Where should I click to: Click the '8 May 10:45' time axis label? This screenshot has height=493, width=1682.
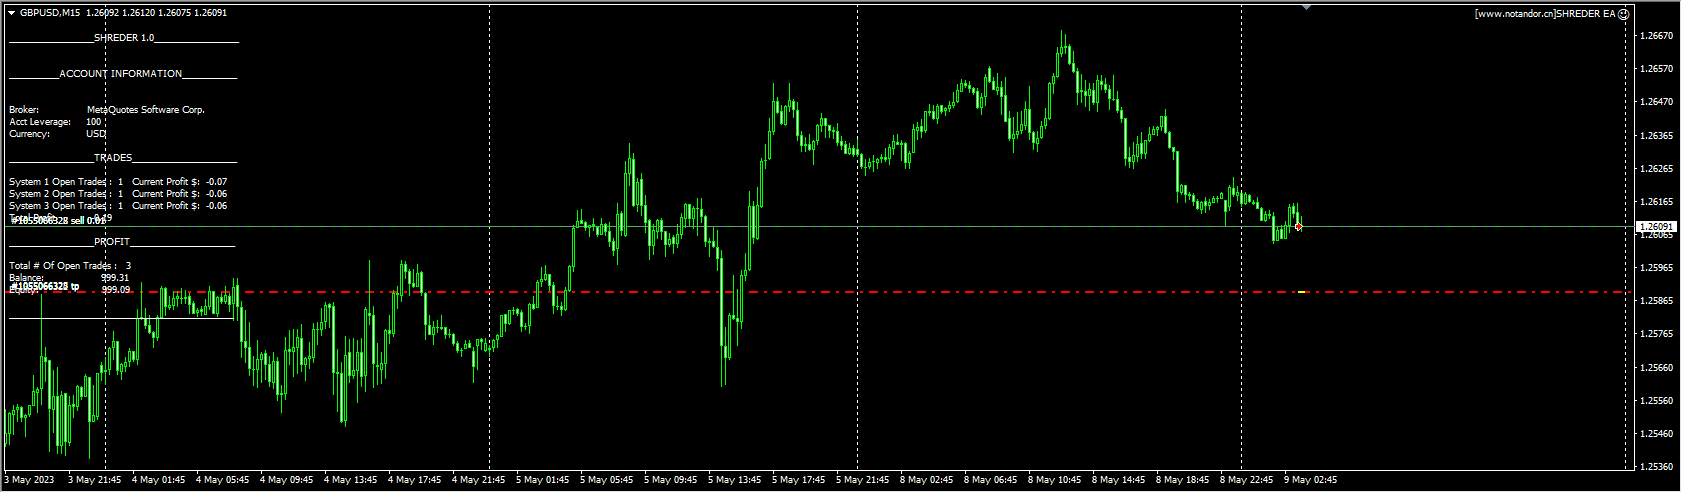click(1054, 480)
